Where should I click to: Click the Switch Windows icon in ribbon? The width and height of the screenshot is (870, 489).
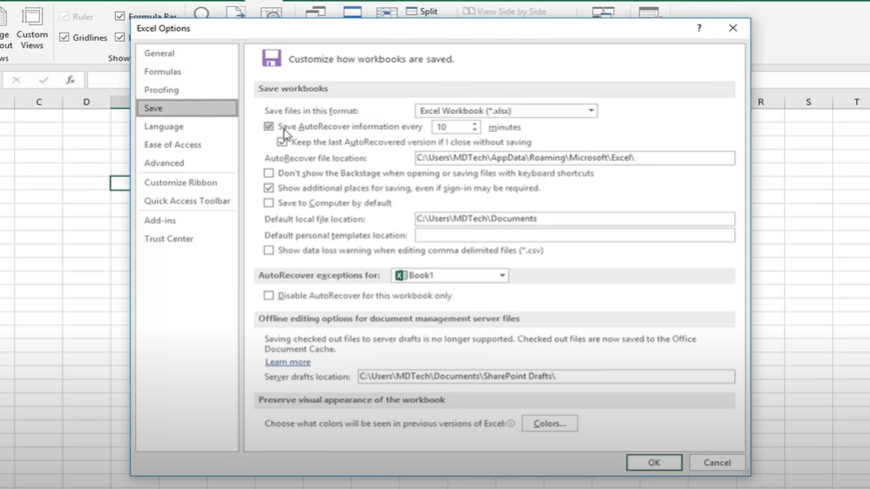pos(603,12)
